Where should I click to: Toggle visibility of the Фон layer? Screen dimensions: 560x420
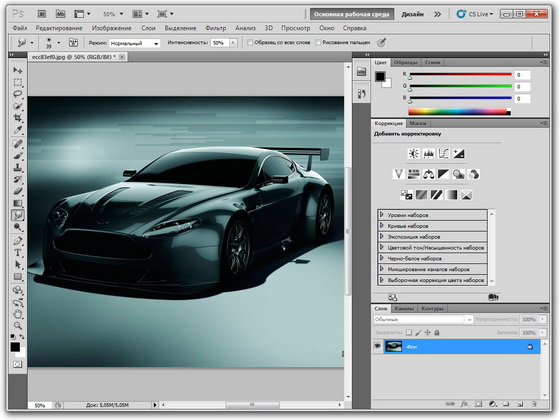click(377, 346)
